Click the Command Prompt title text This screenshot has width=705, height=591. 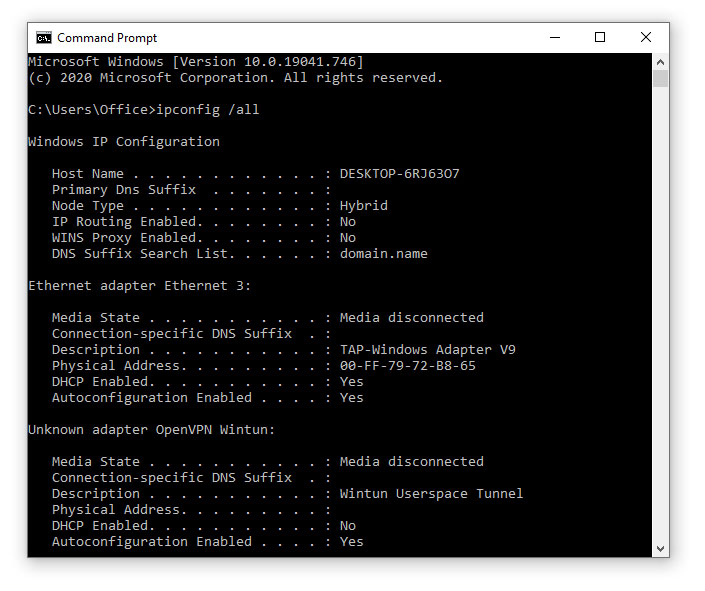pyautogui.click(x=107, y=38)
